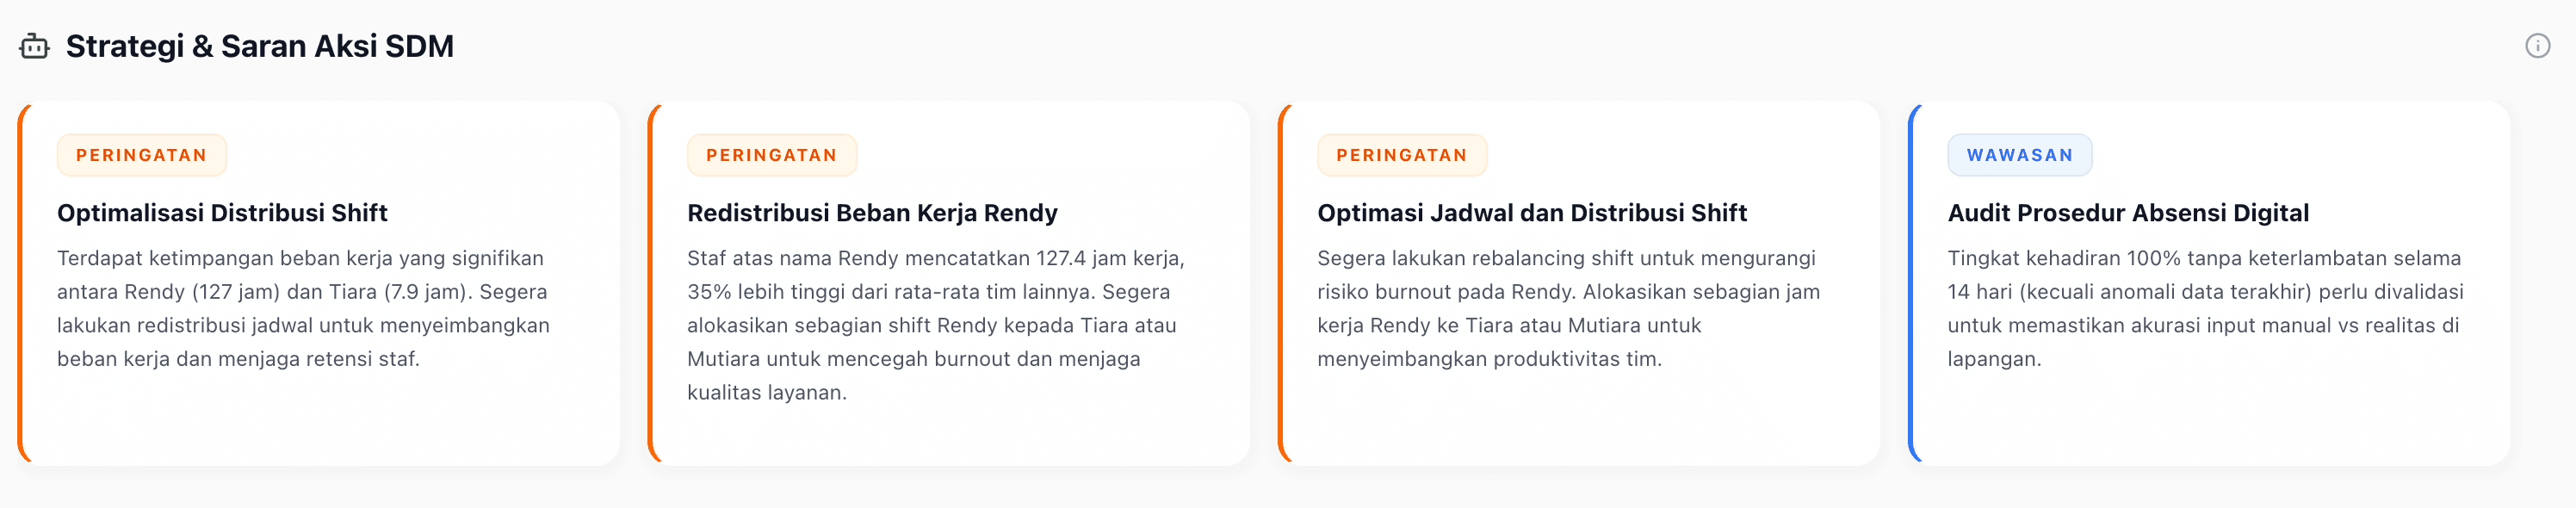Screen dimensions: 2576x508
Task: Click PERINGATAN badge on Optimalisasi Distribusi Shift card
Action: point(142,155)
